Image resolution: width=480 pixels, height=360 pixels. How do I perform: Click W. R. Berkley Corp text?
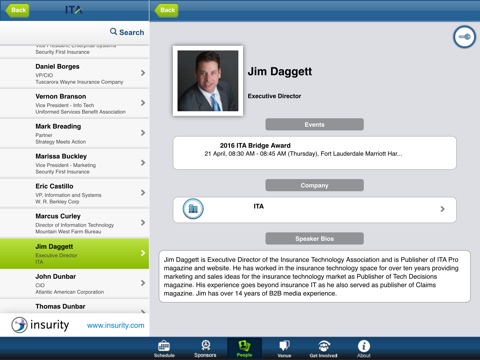(x=57, y=202)
